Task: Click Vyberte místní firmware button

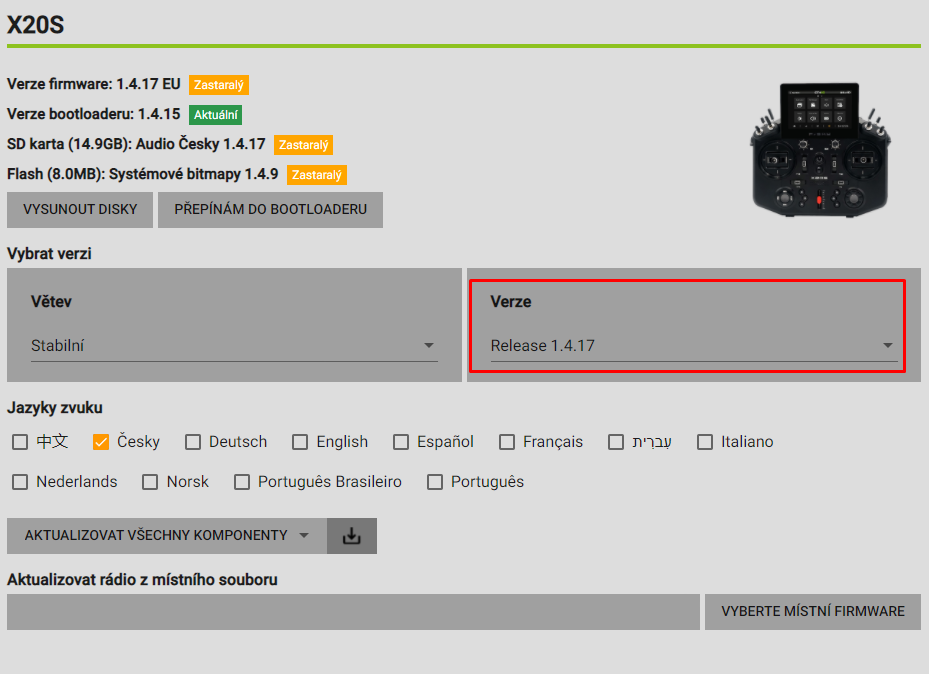Action: (812, 612)
